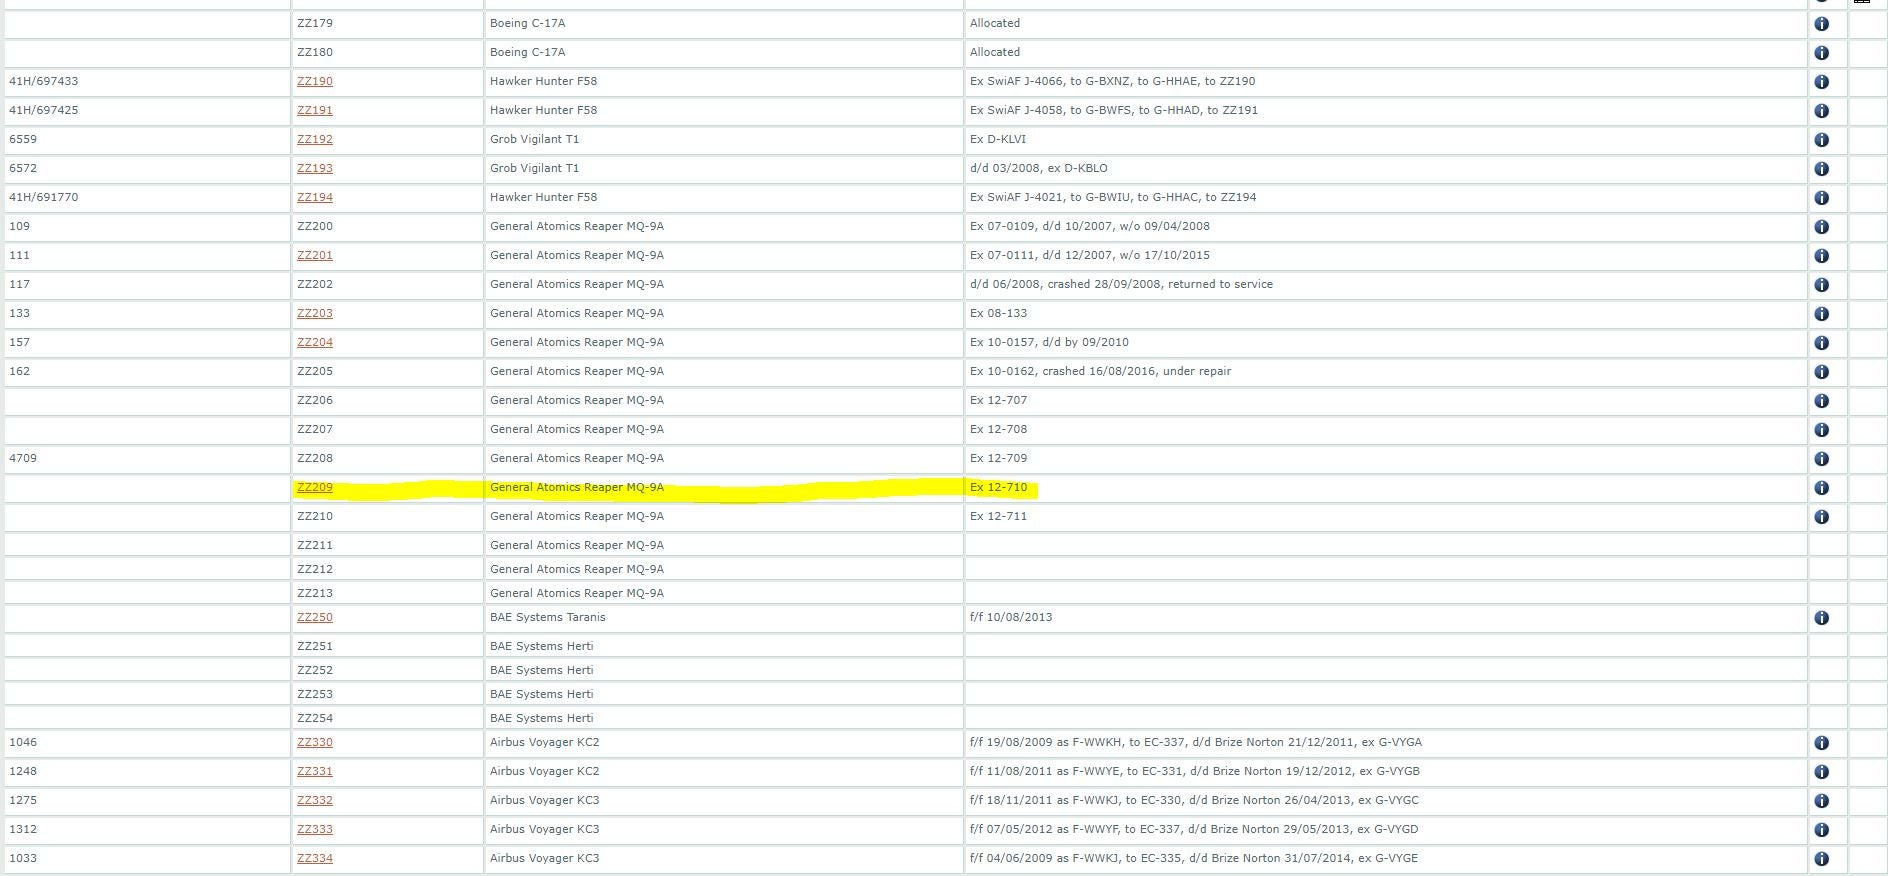Image resolution: width=1888 pixels, height=876 pixels.
Task: Click the info icon for ZZ210
Action: click(x=1821, y=517)
